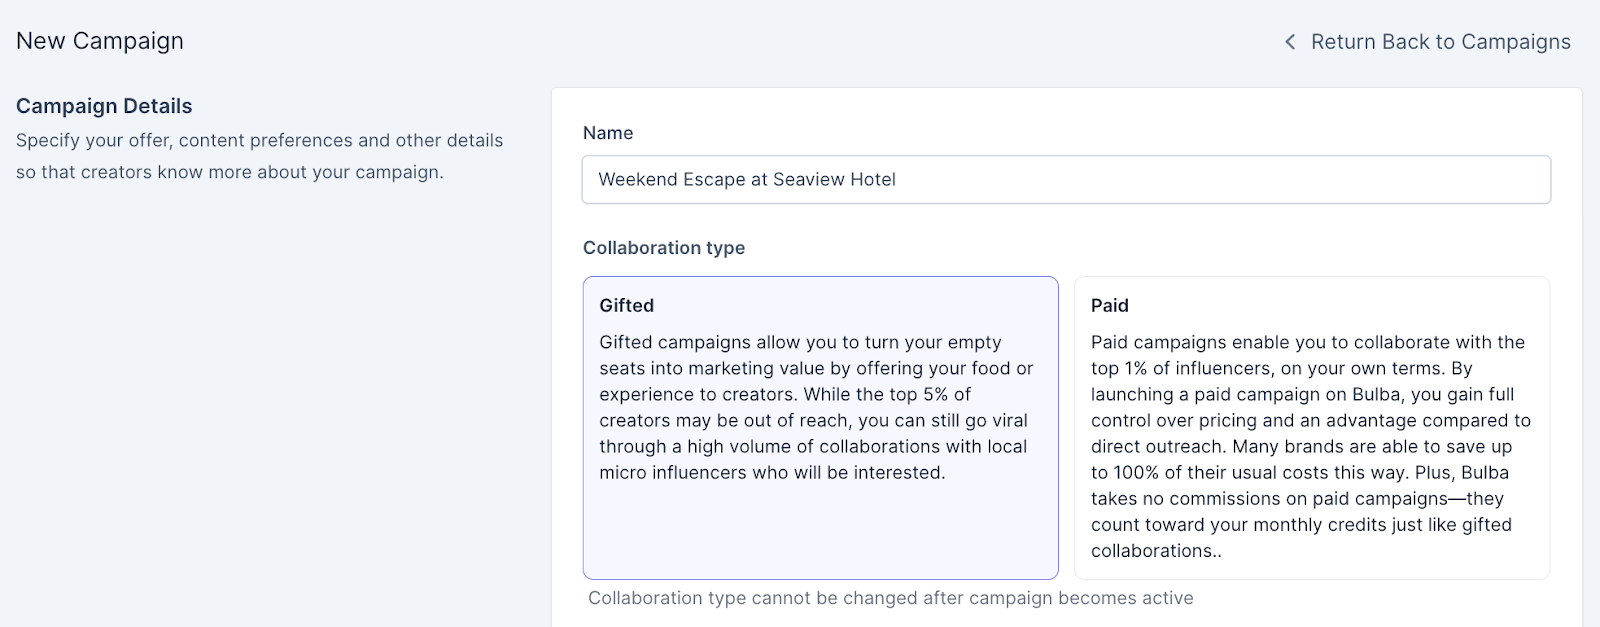Image resolution: width=1600 pixels, height=627 pixels.
Task: Click the empty right end of Name field
Action: (1400, 180)
